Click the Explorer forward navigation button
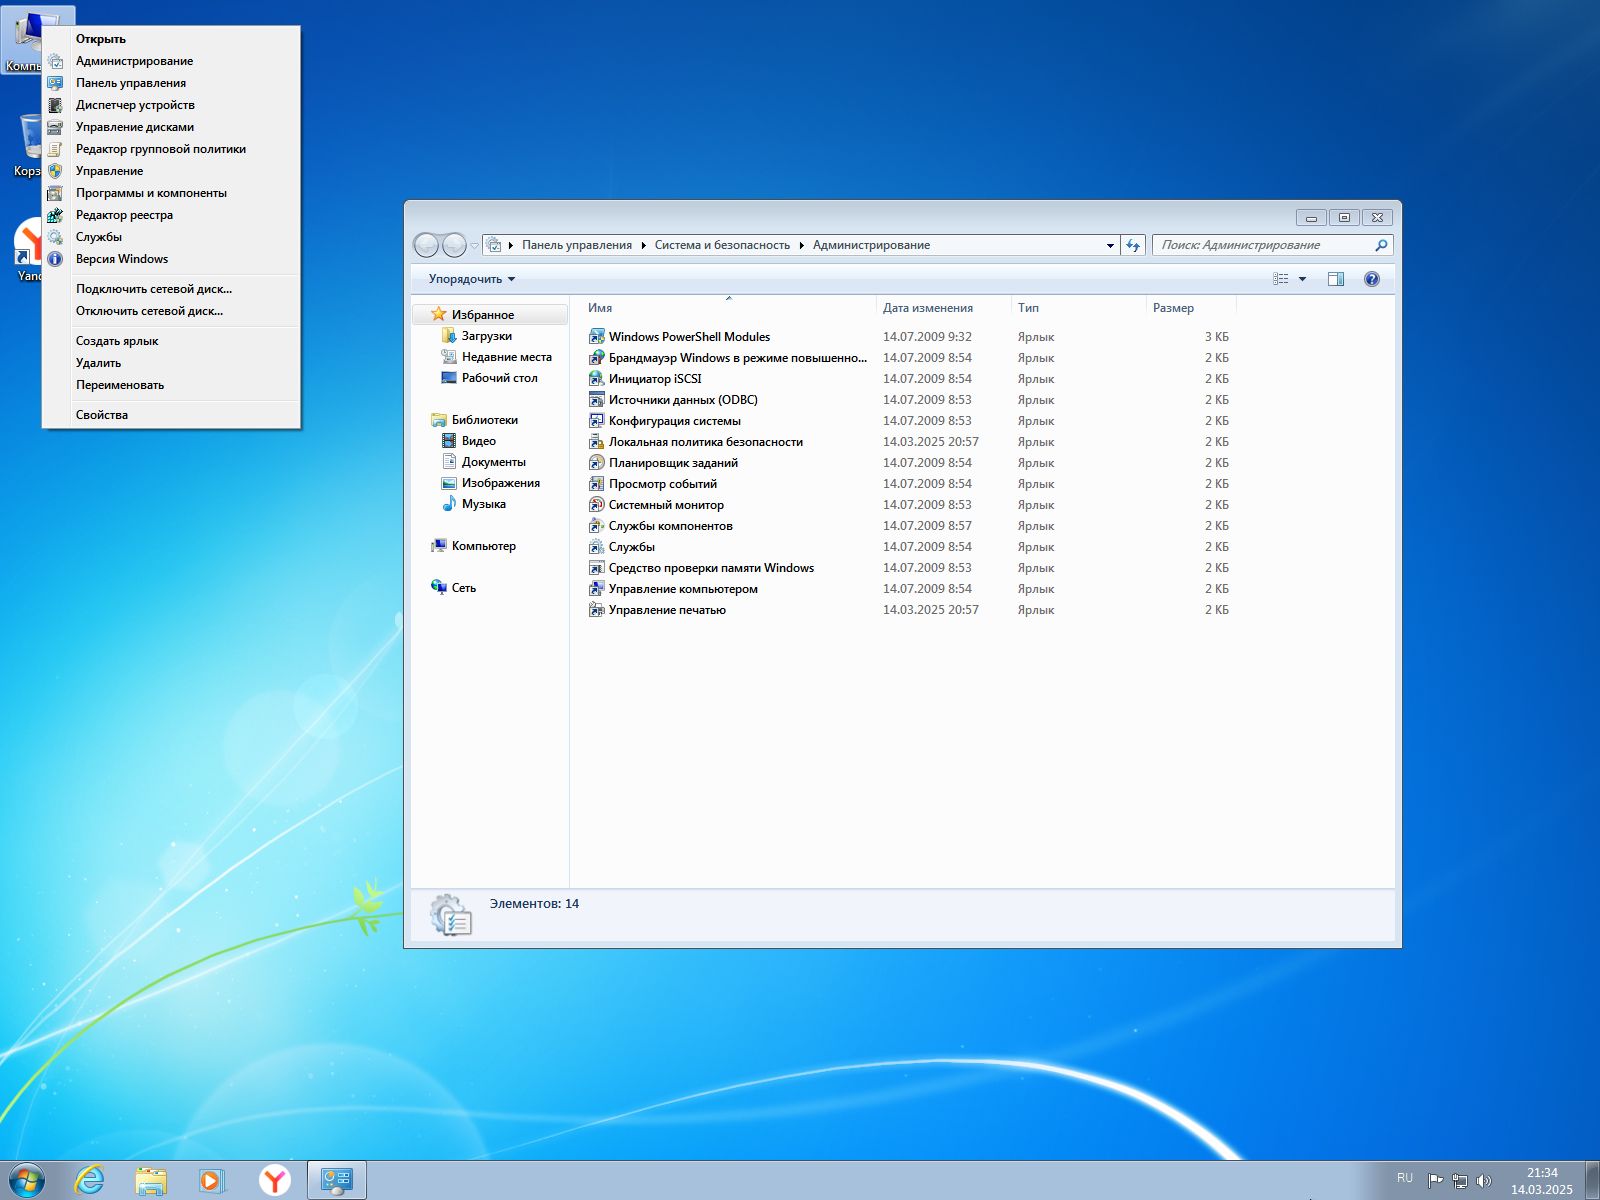This screenshot has height=1200, width=1600. click(x=454, y=245)
